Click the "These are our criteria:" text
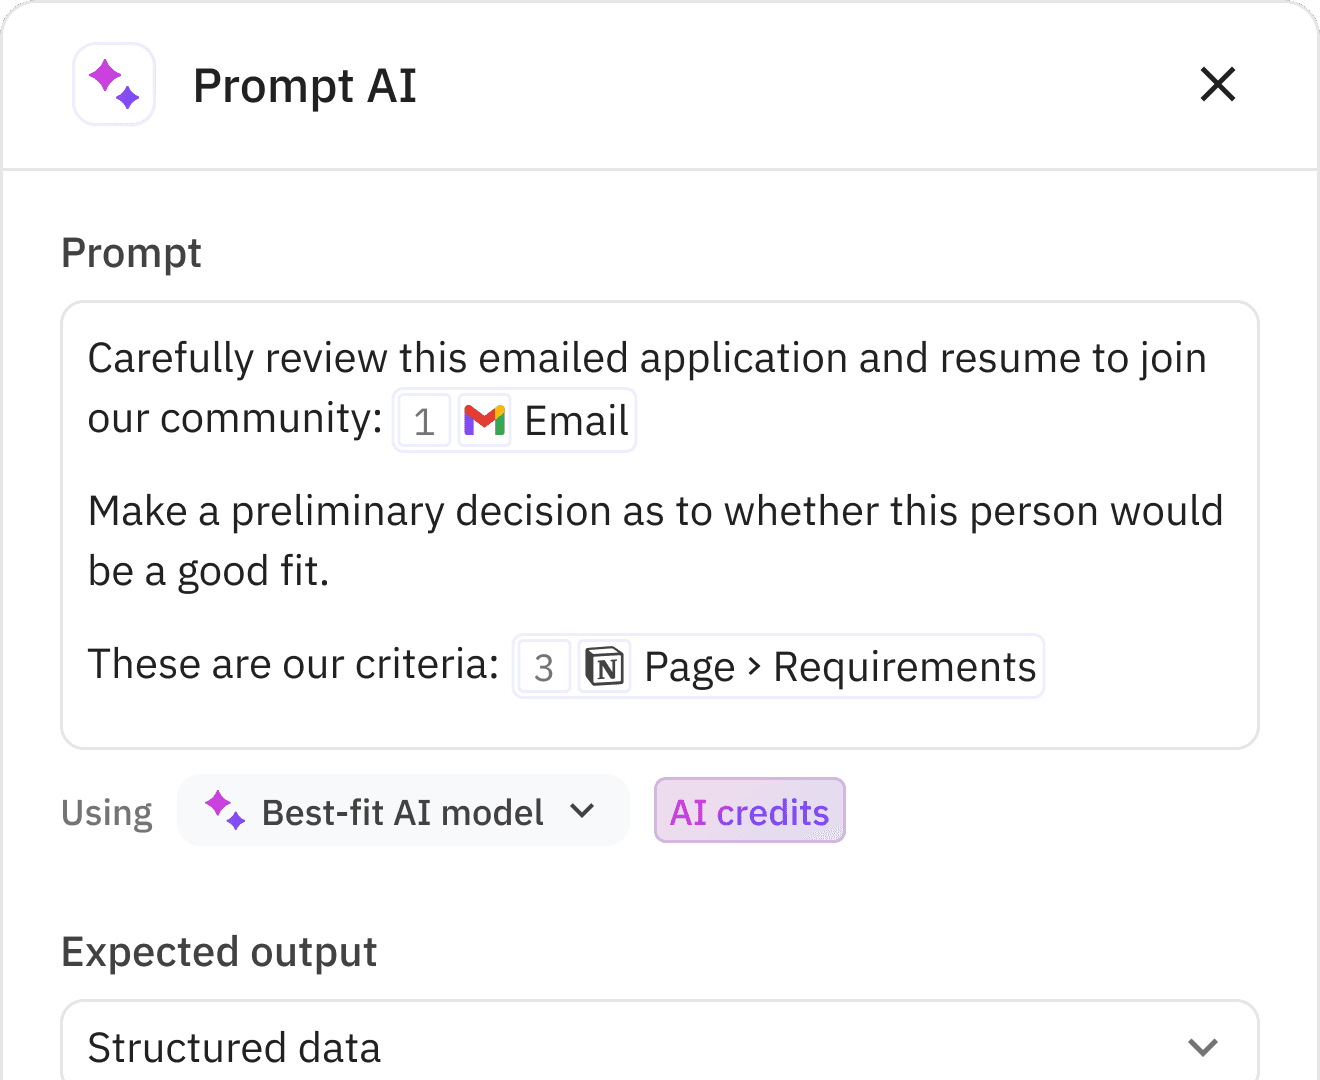1320x1080 pixels. (293, 664)
